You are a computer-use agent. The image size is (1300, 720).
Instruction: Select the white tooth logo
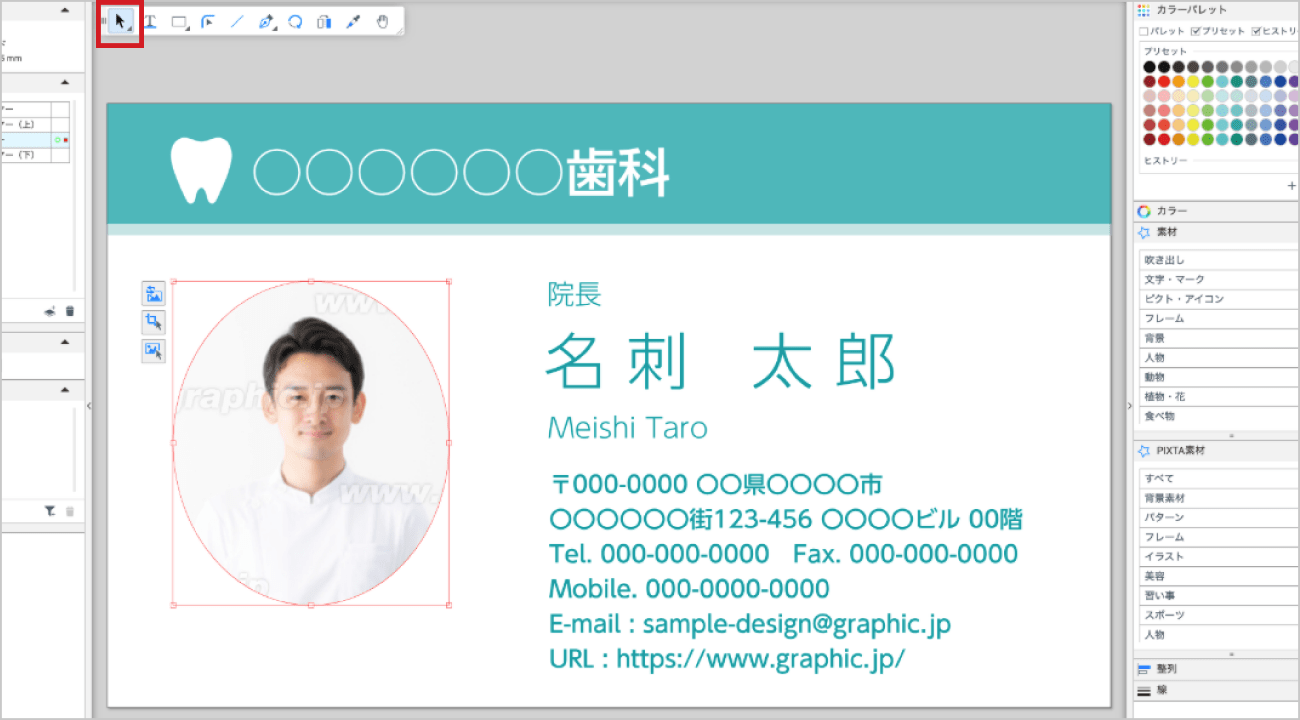click(201, 171)
